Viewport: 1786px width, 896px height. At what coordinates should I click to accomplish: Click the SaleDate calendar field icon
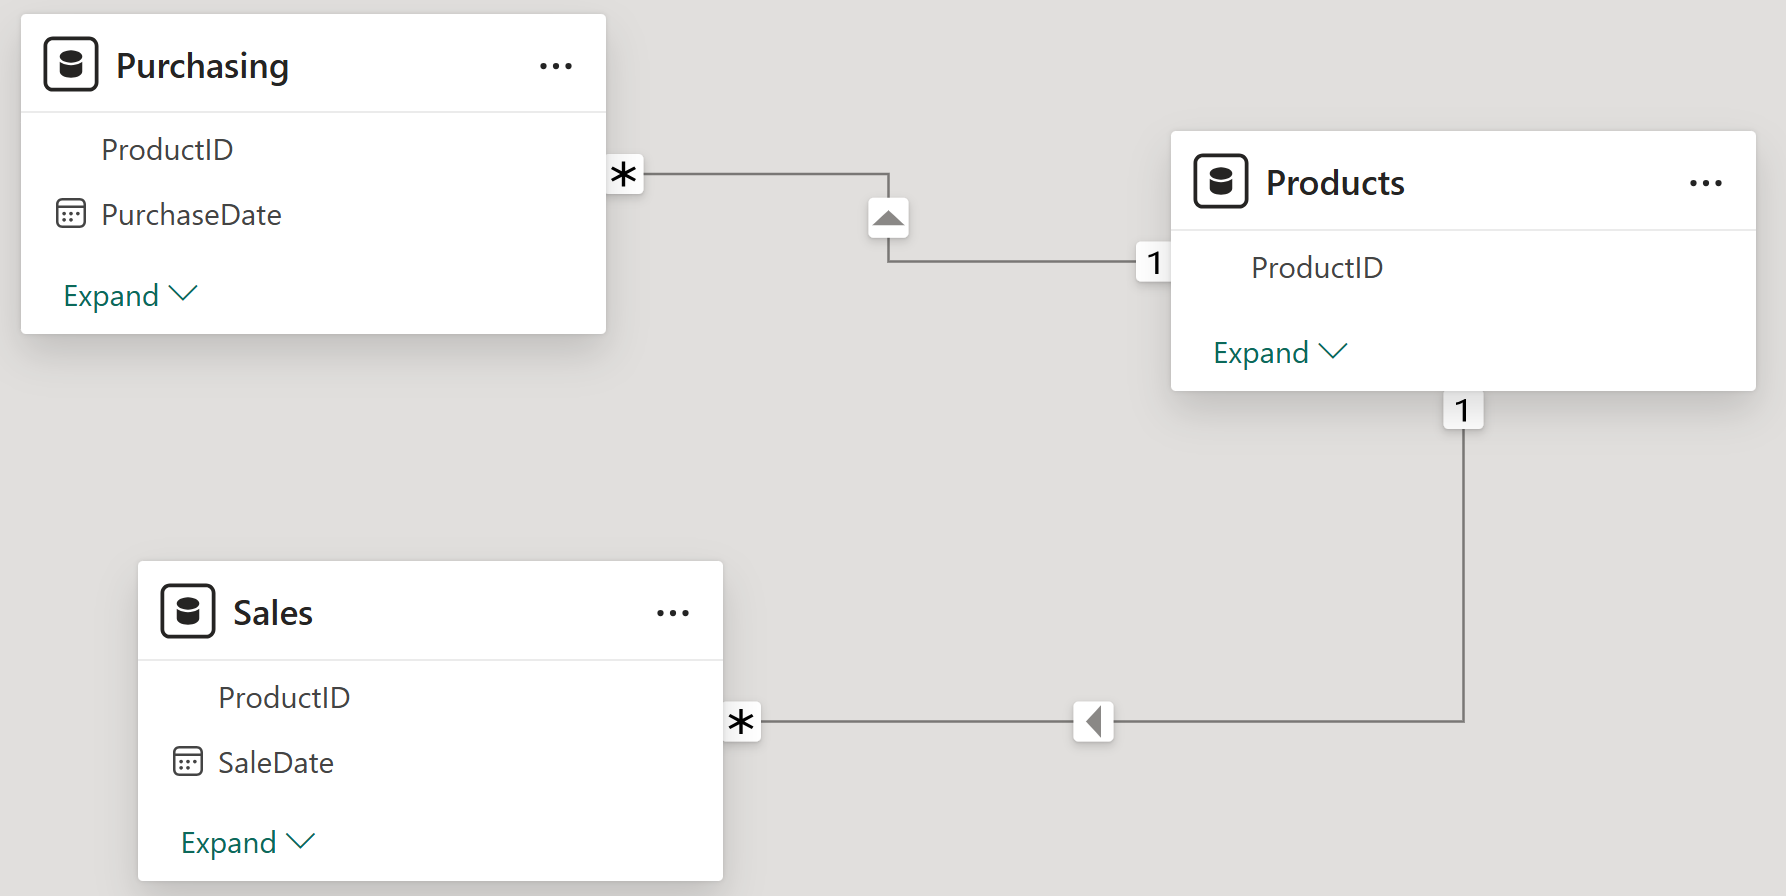(188, 762)
